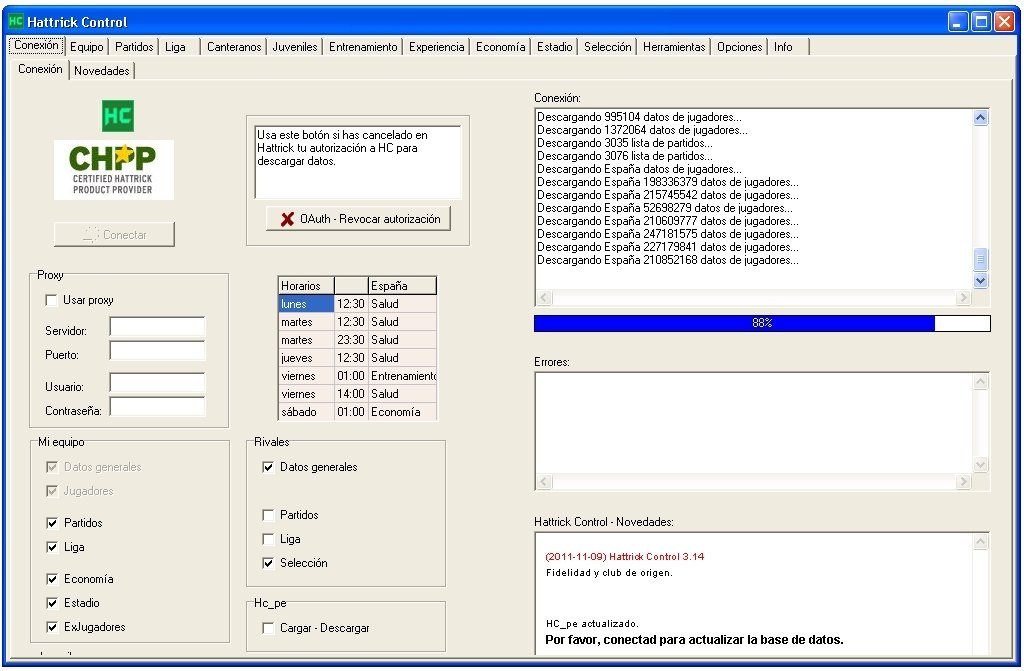This screenshot has width=1024, height=671.
Task: Click the Conexión log down scroll arrow
Action: (x=980, y=281)
